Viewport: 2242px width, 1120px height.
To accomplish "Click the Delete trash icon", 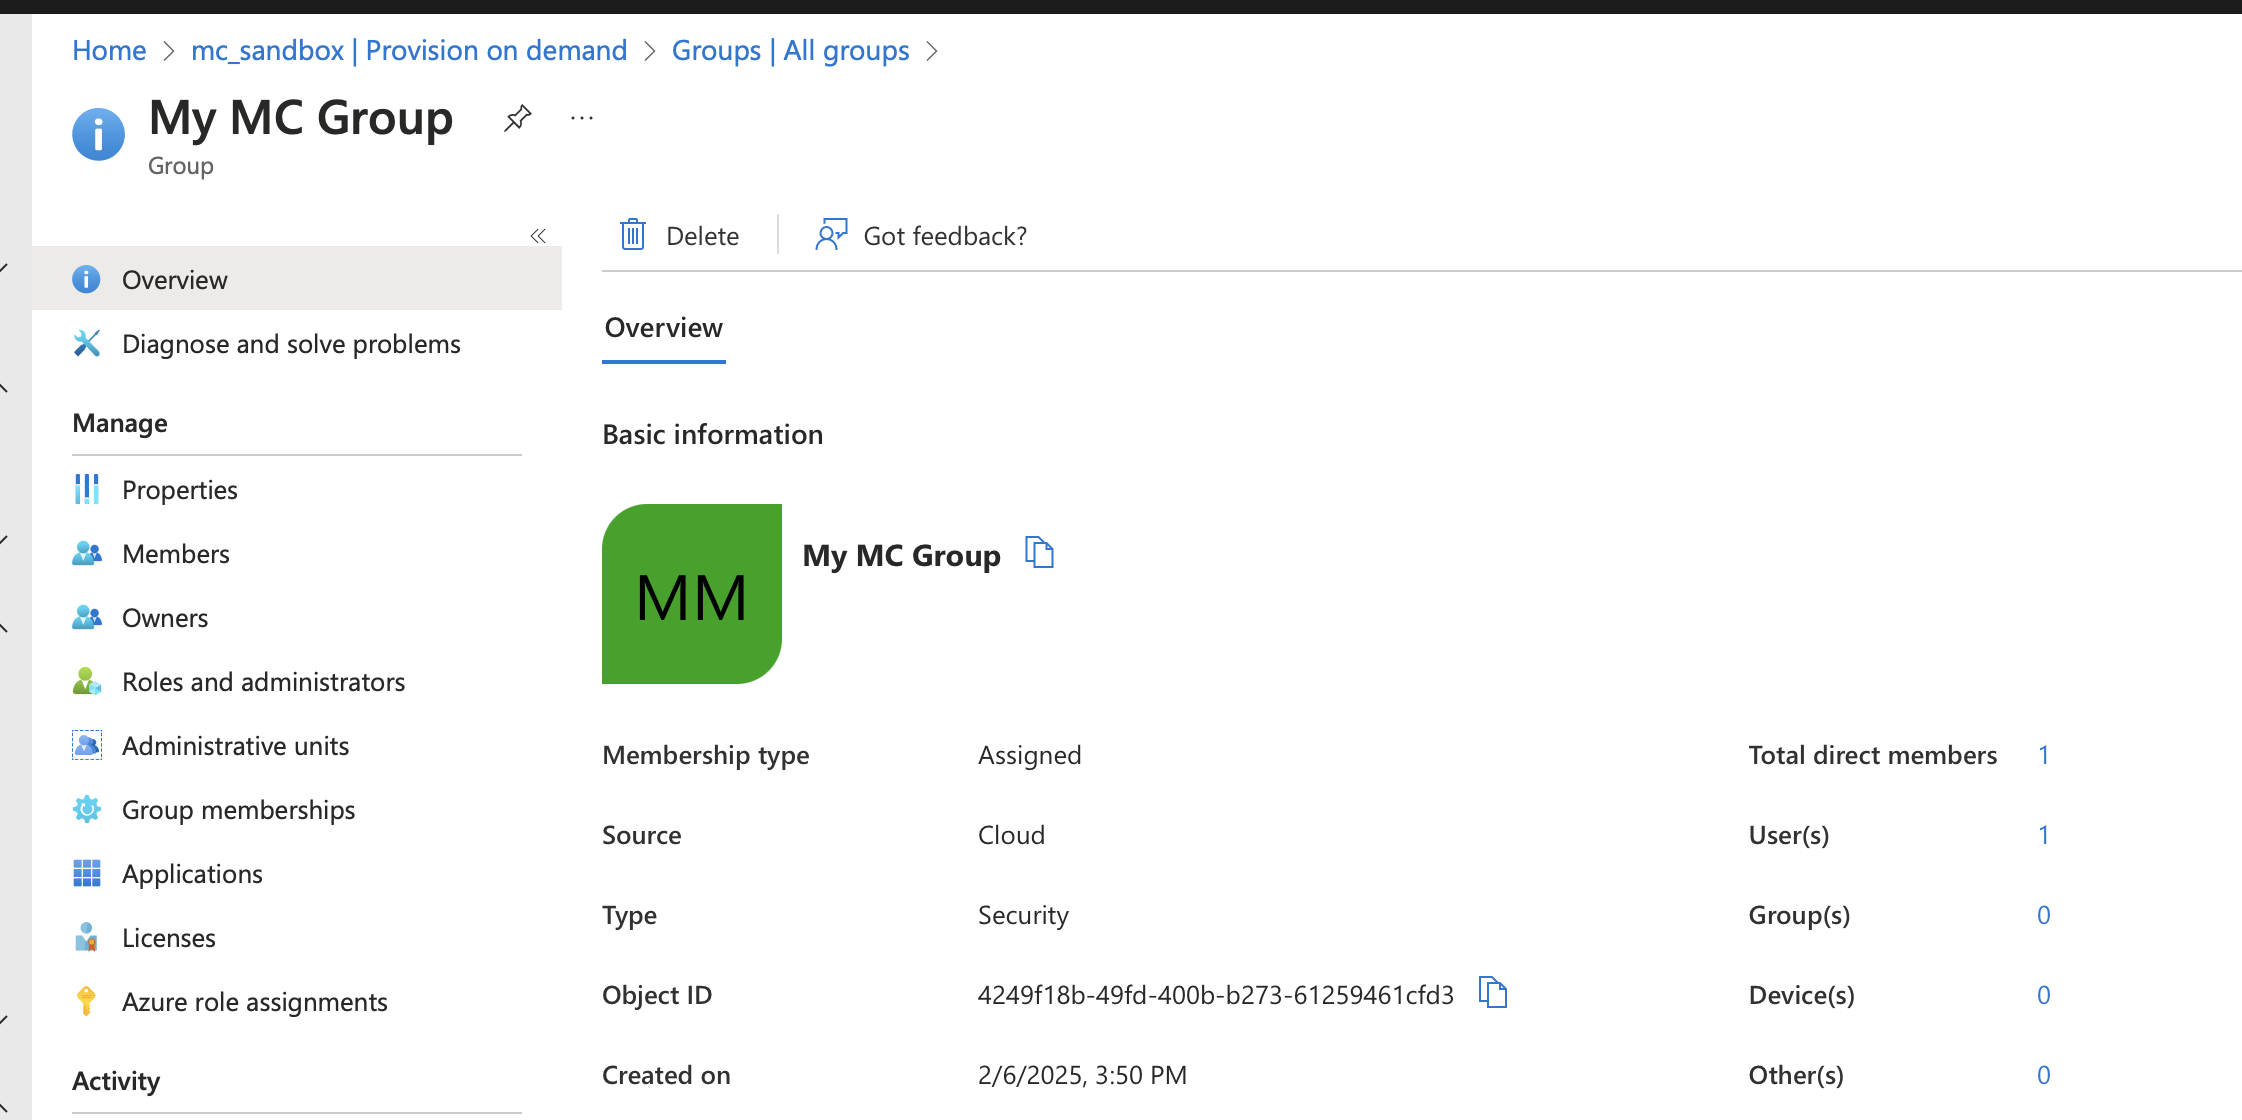I will pyautogui.click(x=633, y=235).
